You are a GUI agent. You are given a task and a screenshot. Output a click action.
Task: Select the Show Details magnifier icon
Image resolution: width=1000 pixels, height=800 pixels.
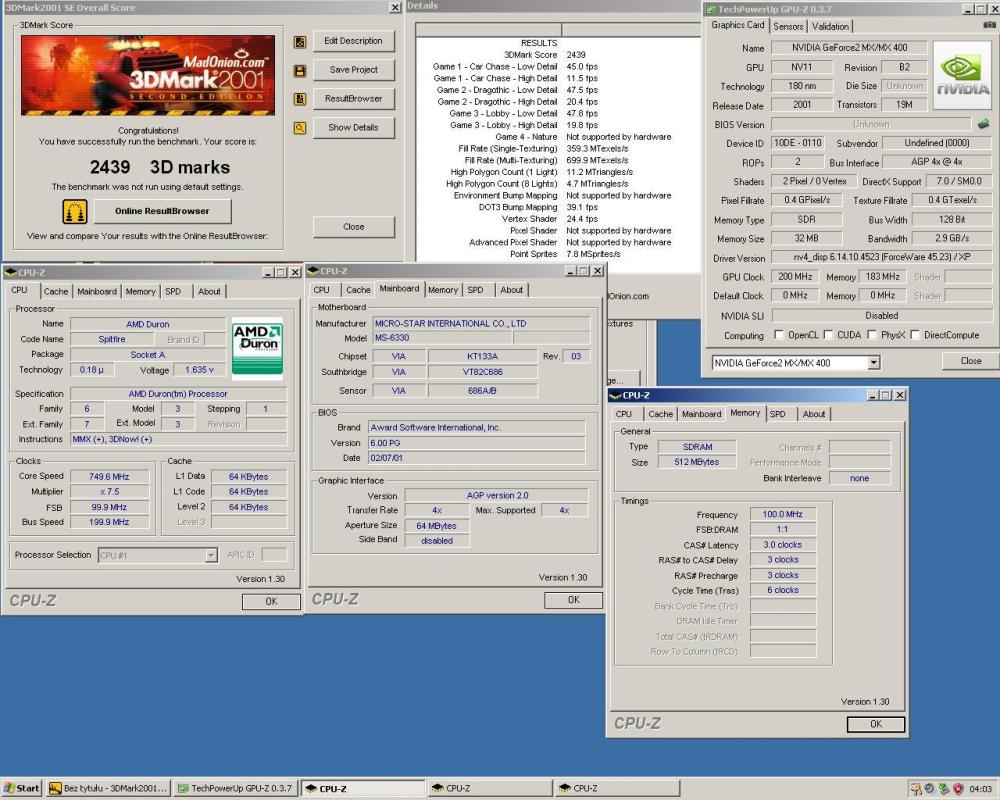[300, 128]
